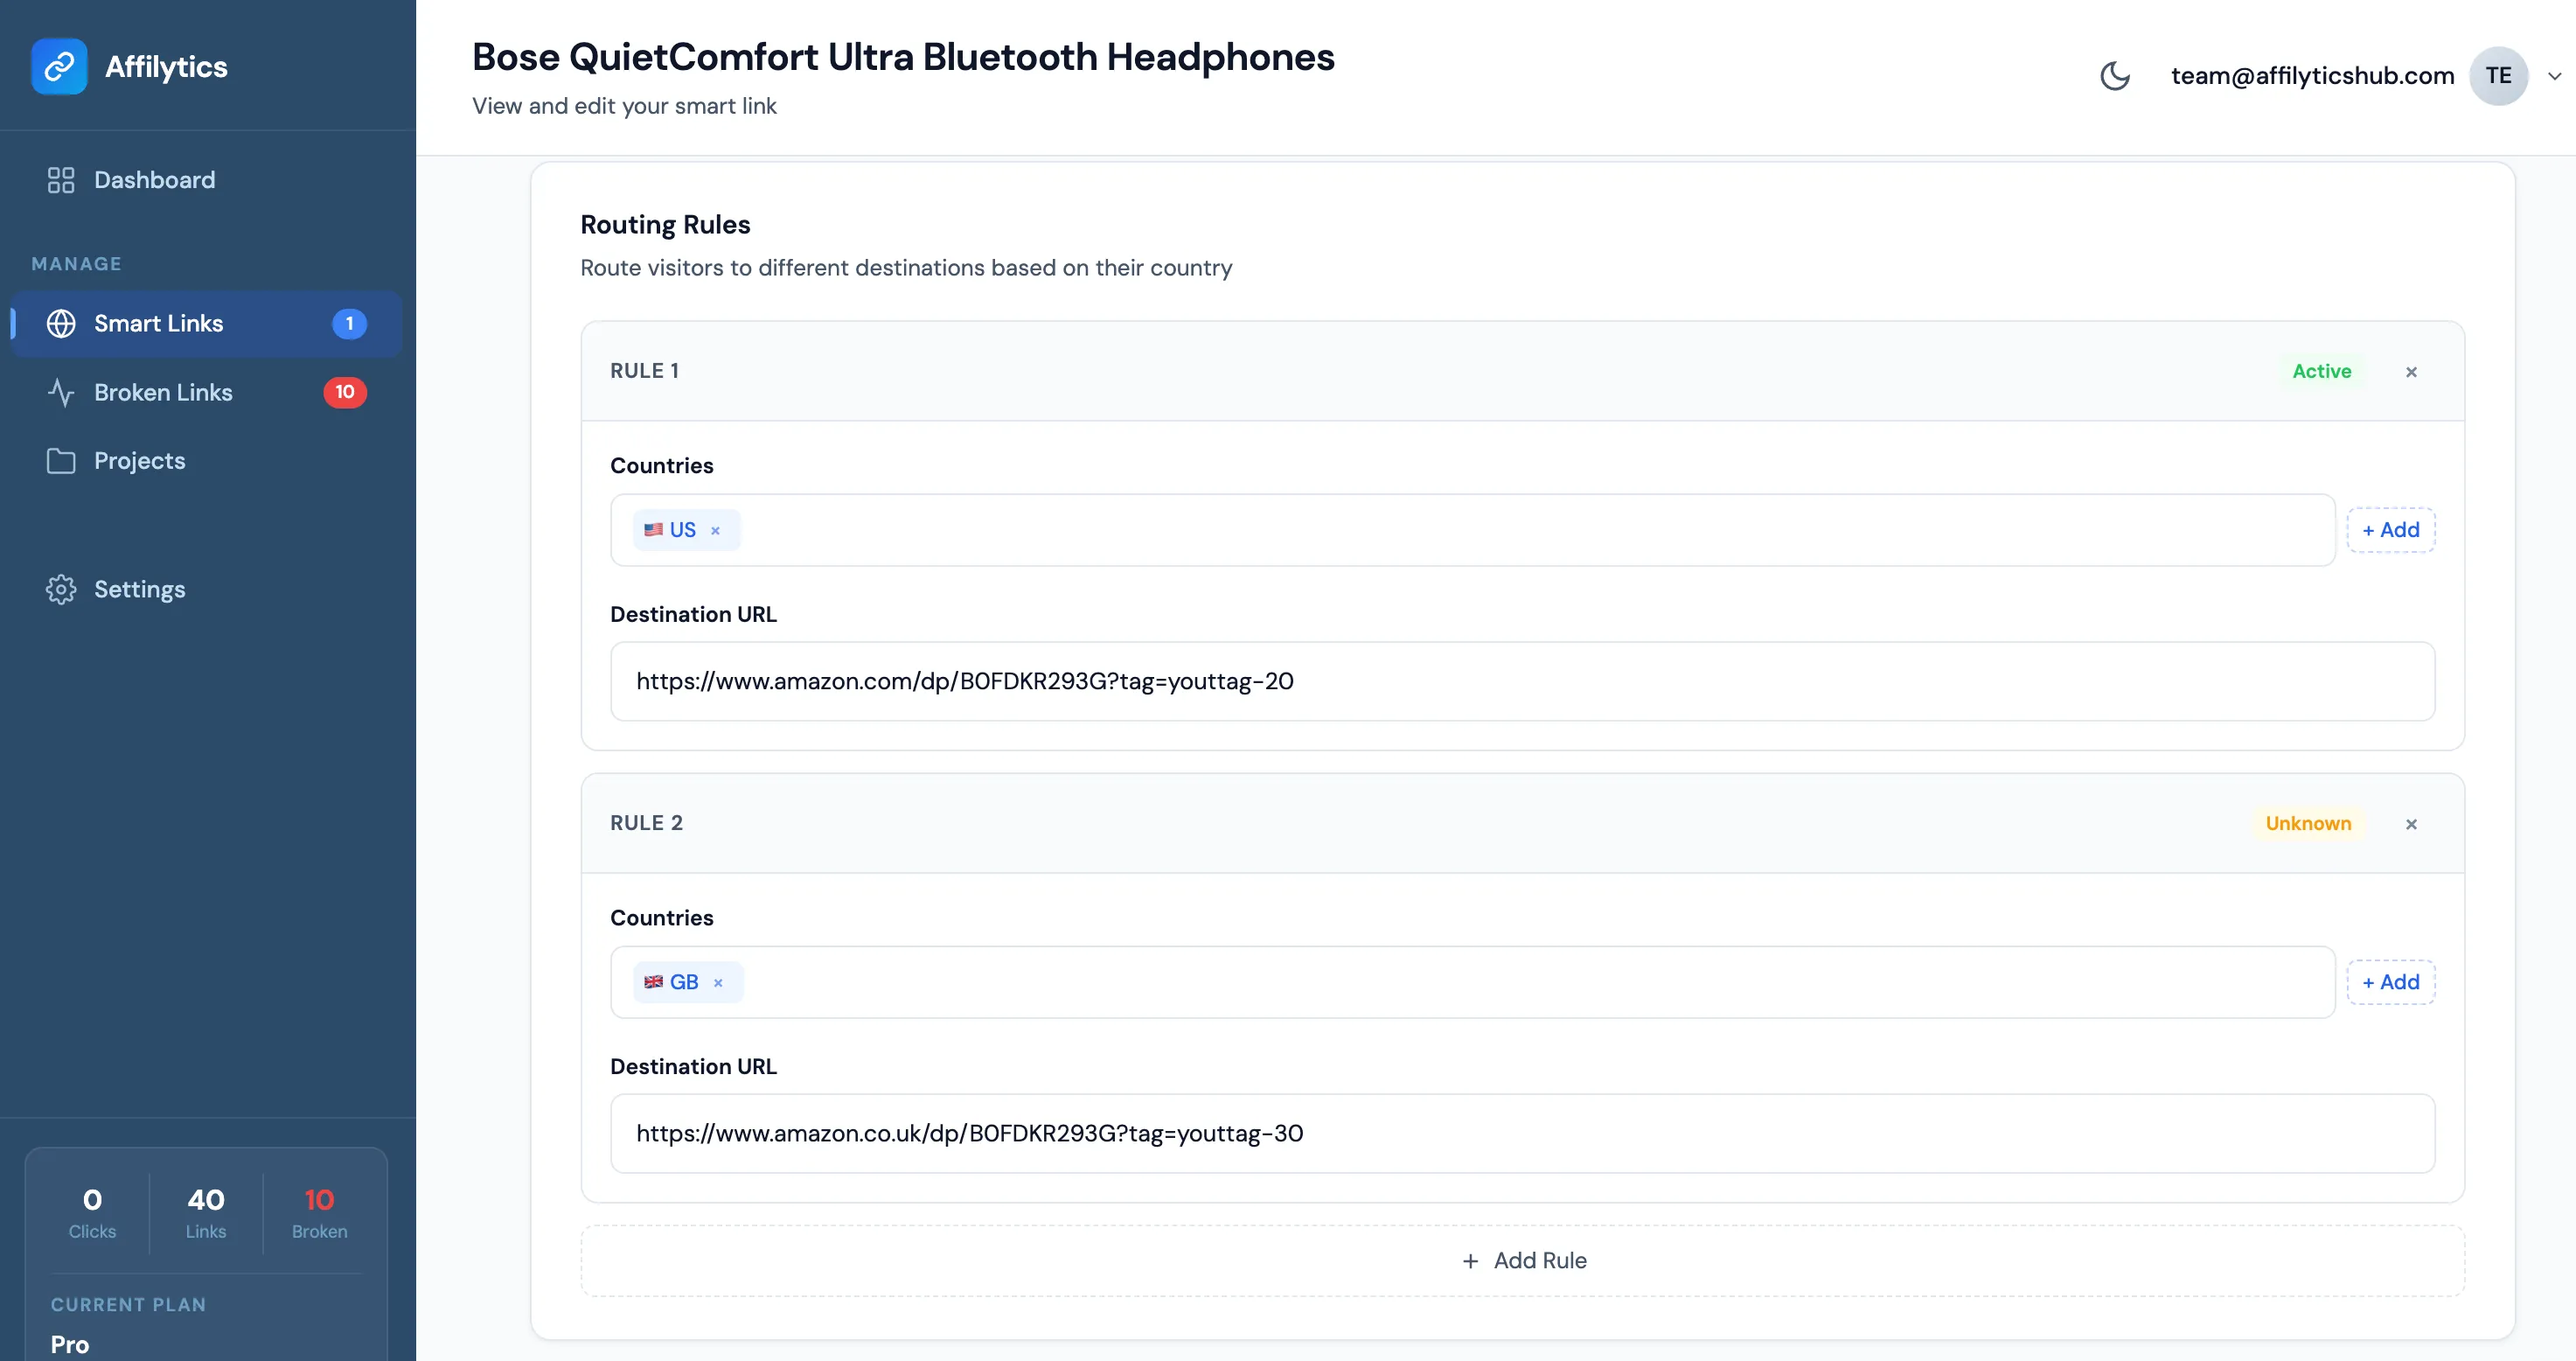Click the Broken Links badge showing 10
This screenshot has width=2576, height=1361.
pos(345,392)
